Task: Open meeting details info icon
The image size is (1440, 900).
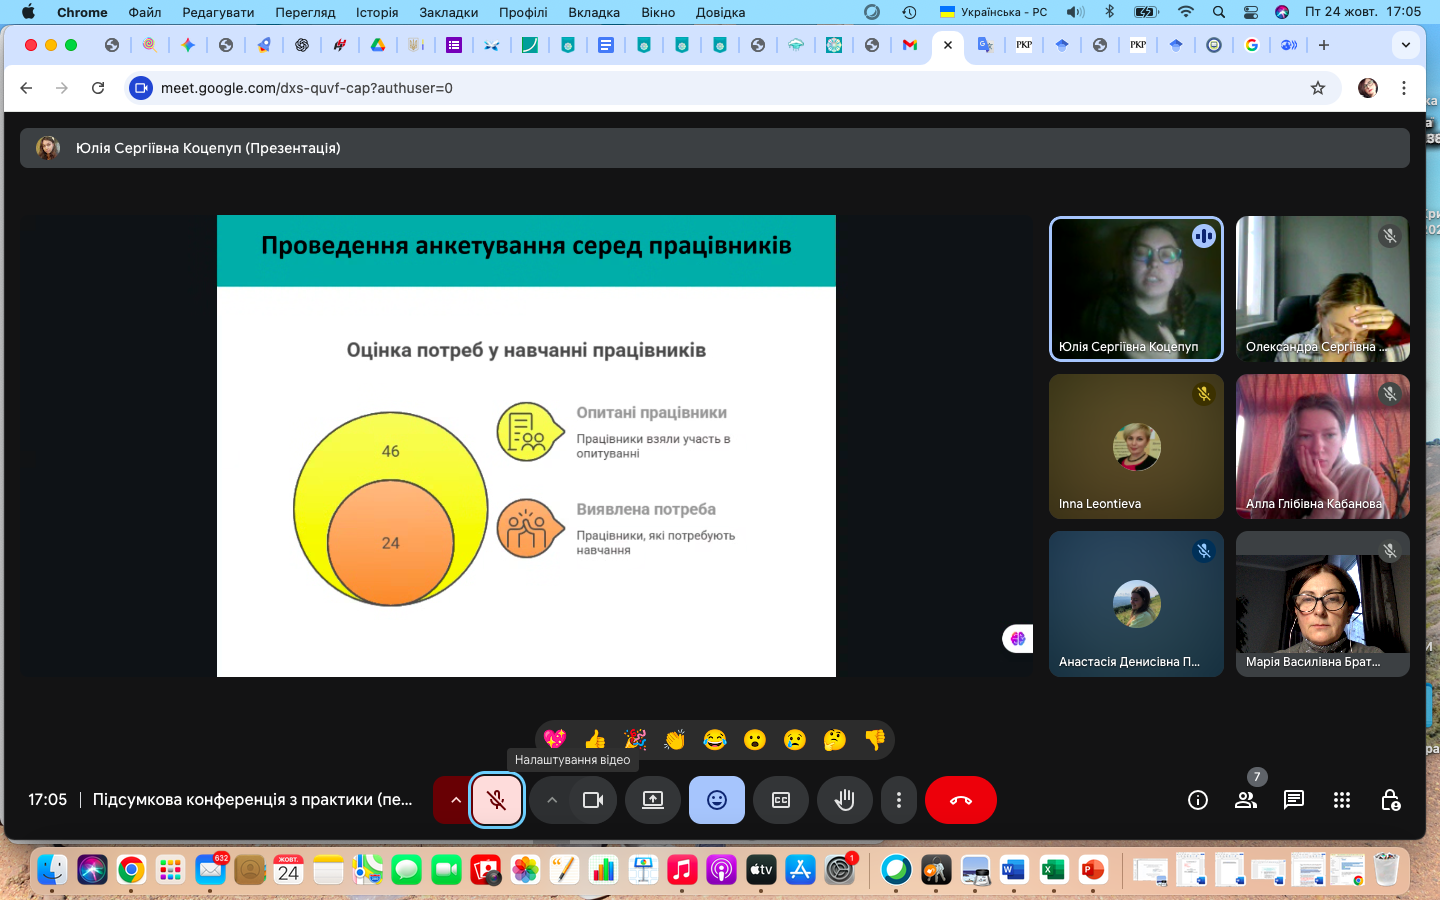Action: point(1197,800)
